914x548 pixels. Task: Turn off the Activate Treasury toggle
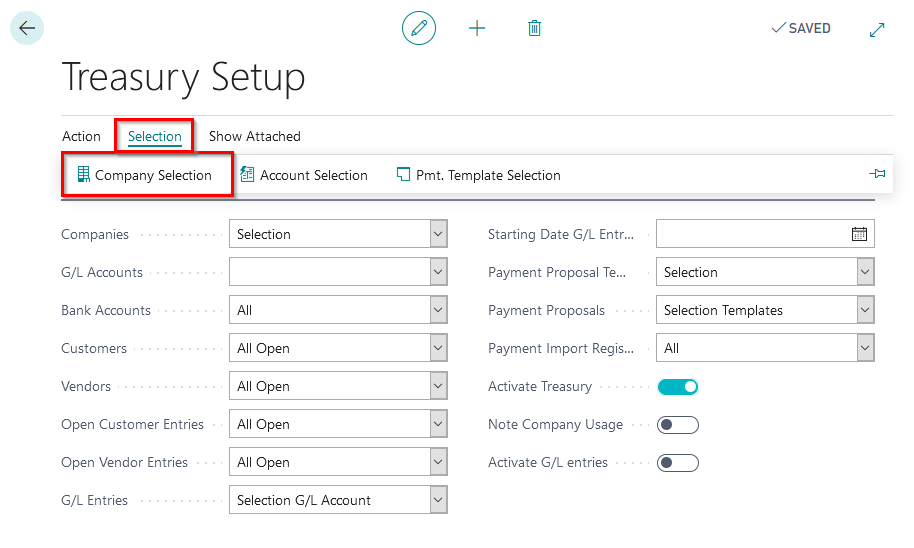click(x=678, y=386)
